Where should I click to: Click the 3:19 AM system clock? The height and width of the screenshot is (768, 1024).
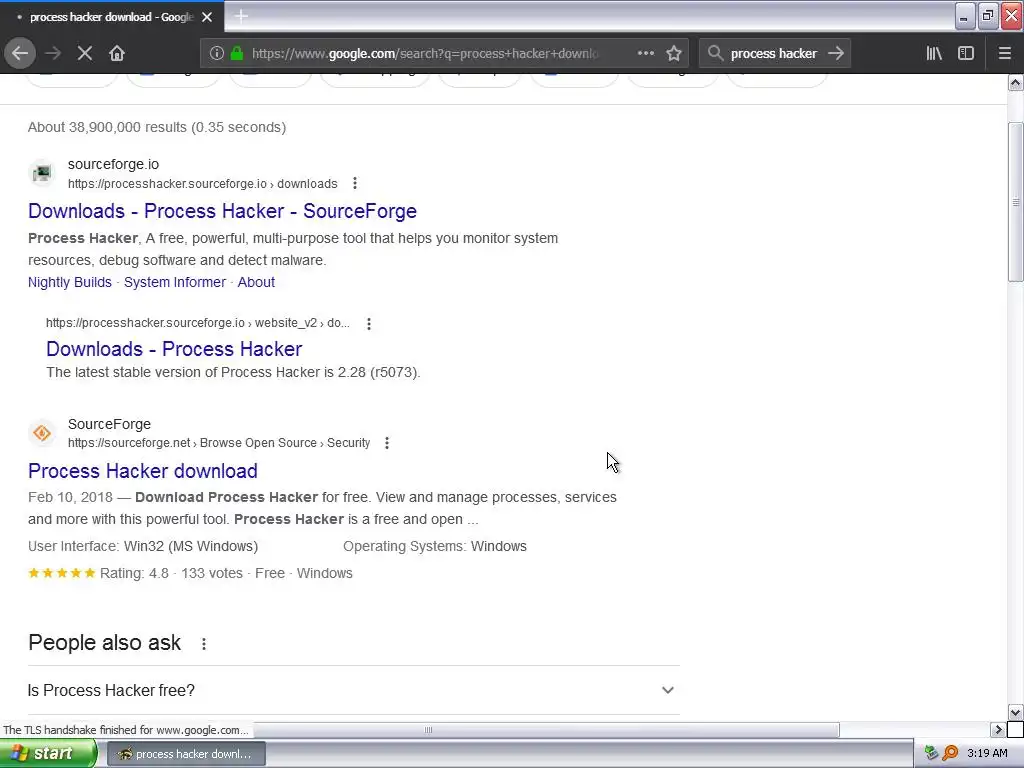(987, 753)
